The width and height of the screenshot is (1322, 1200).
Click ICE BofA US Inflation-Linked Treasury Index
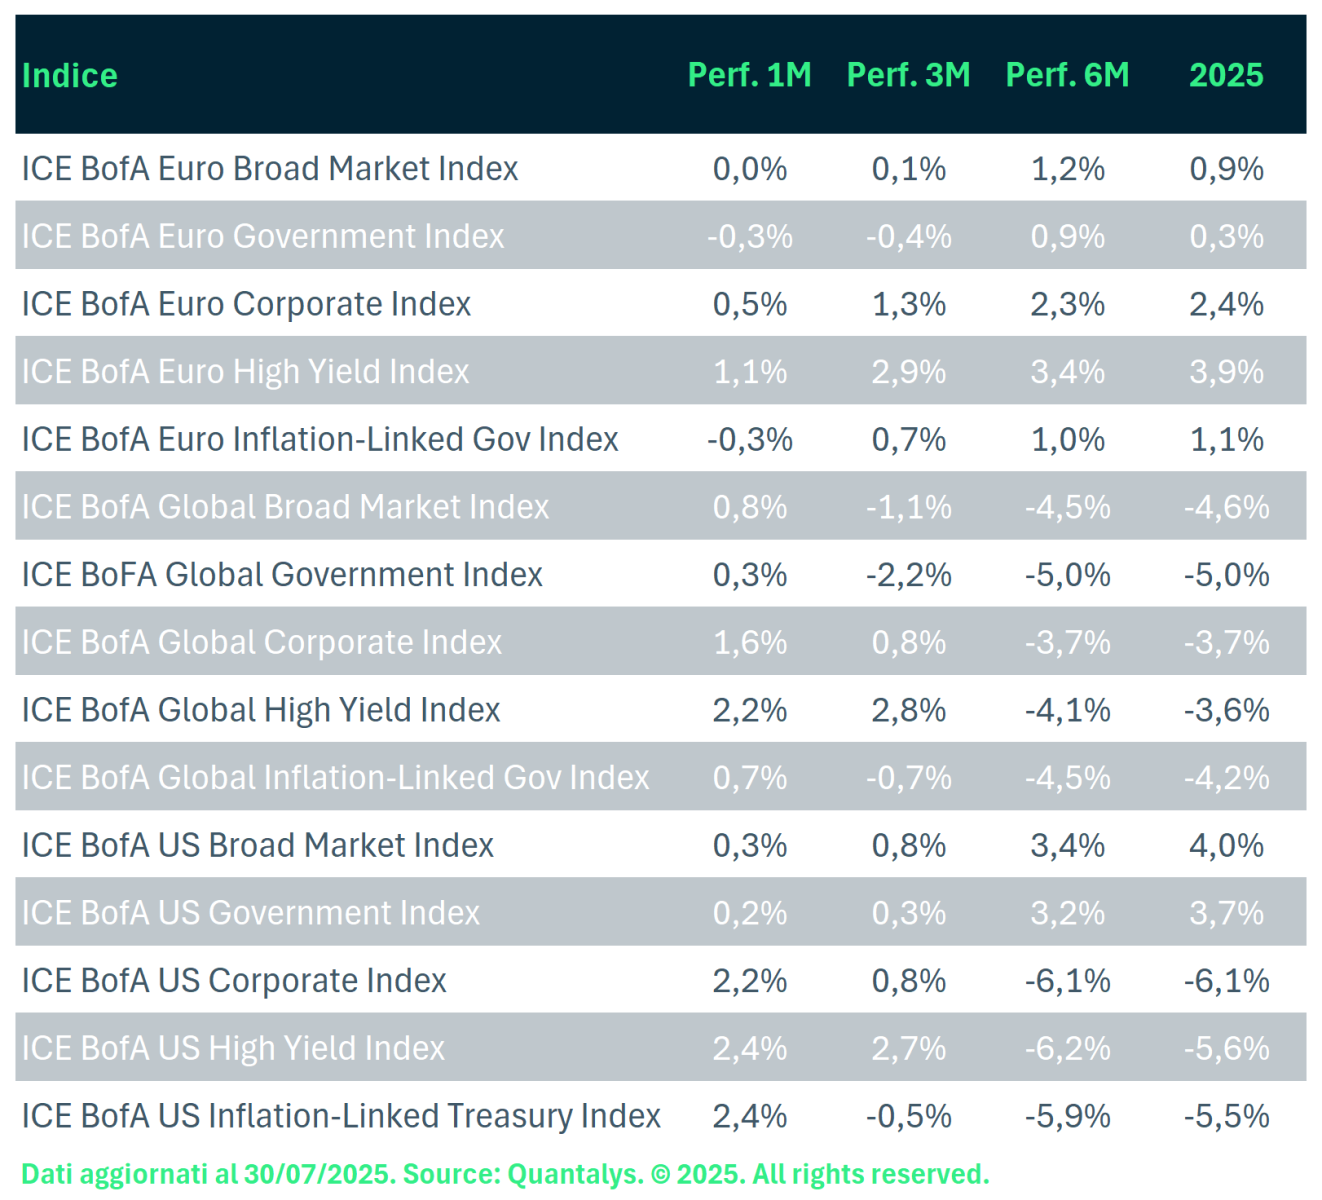(341, 1116)
